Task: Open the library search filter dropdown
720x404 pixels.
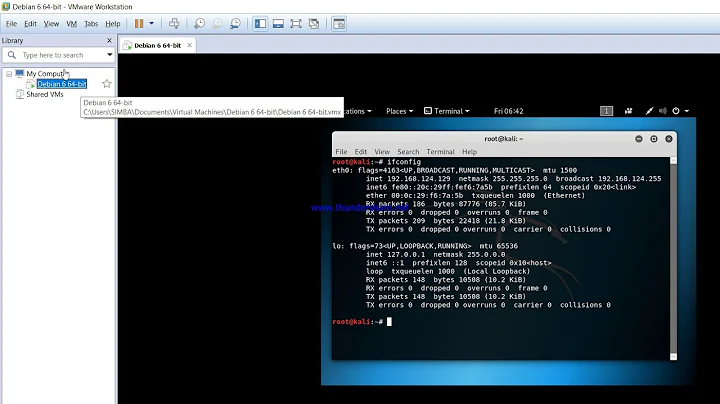Action: [109, 55]
